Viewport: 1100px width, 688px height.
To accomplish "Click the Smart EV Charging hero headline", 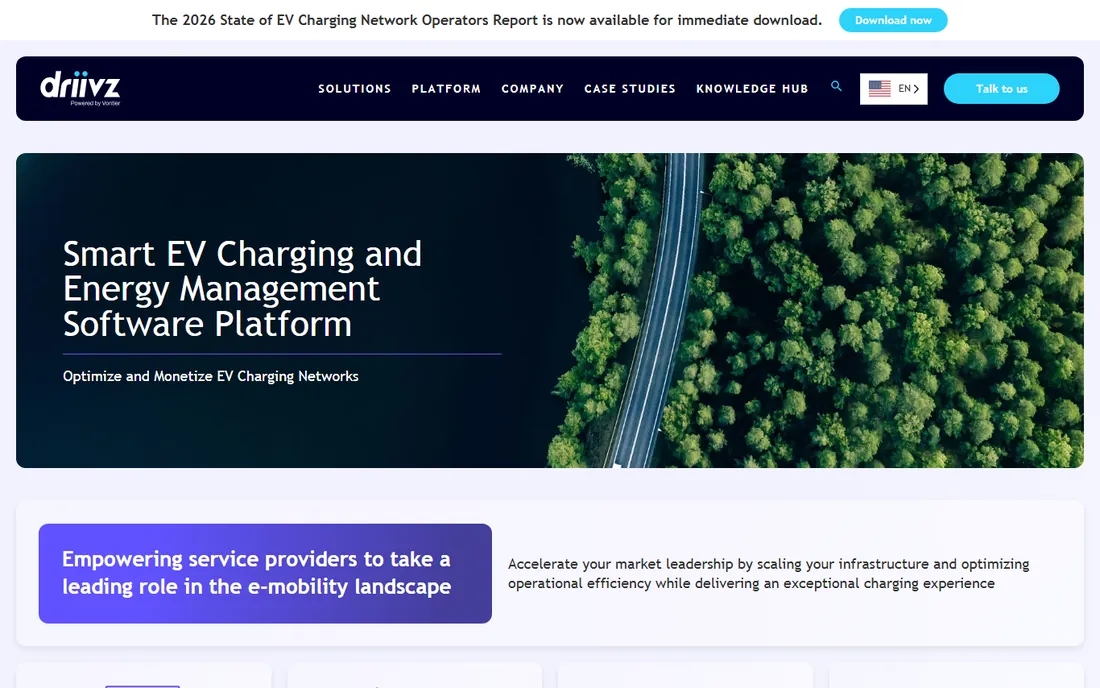I will click(242, 288).
